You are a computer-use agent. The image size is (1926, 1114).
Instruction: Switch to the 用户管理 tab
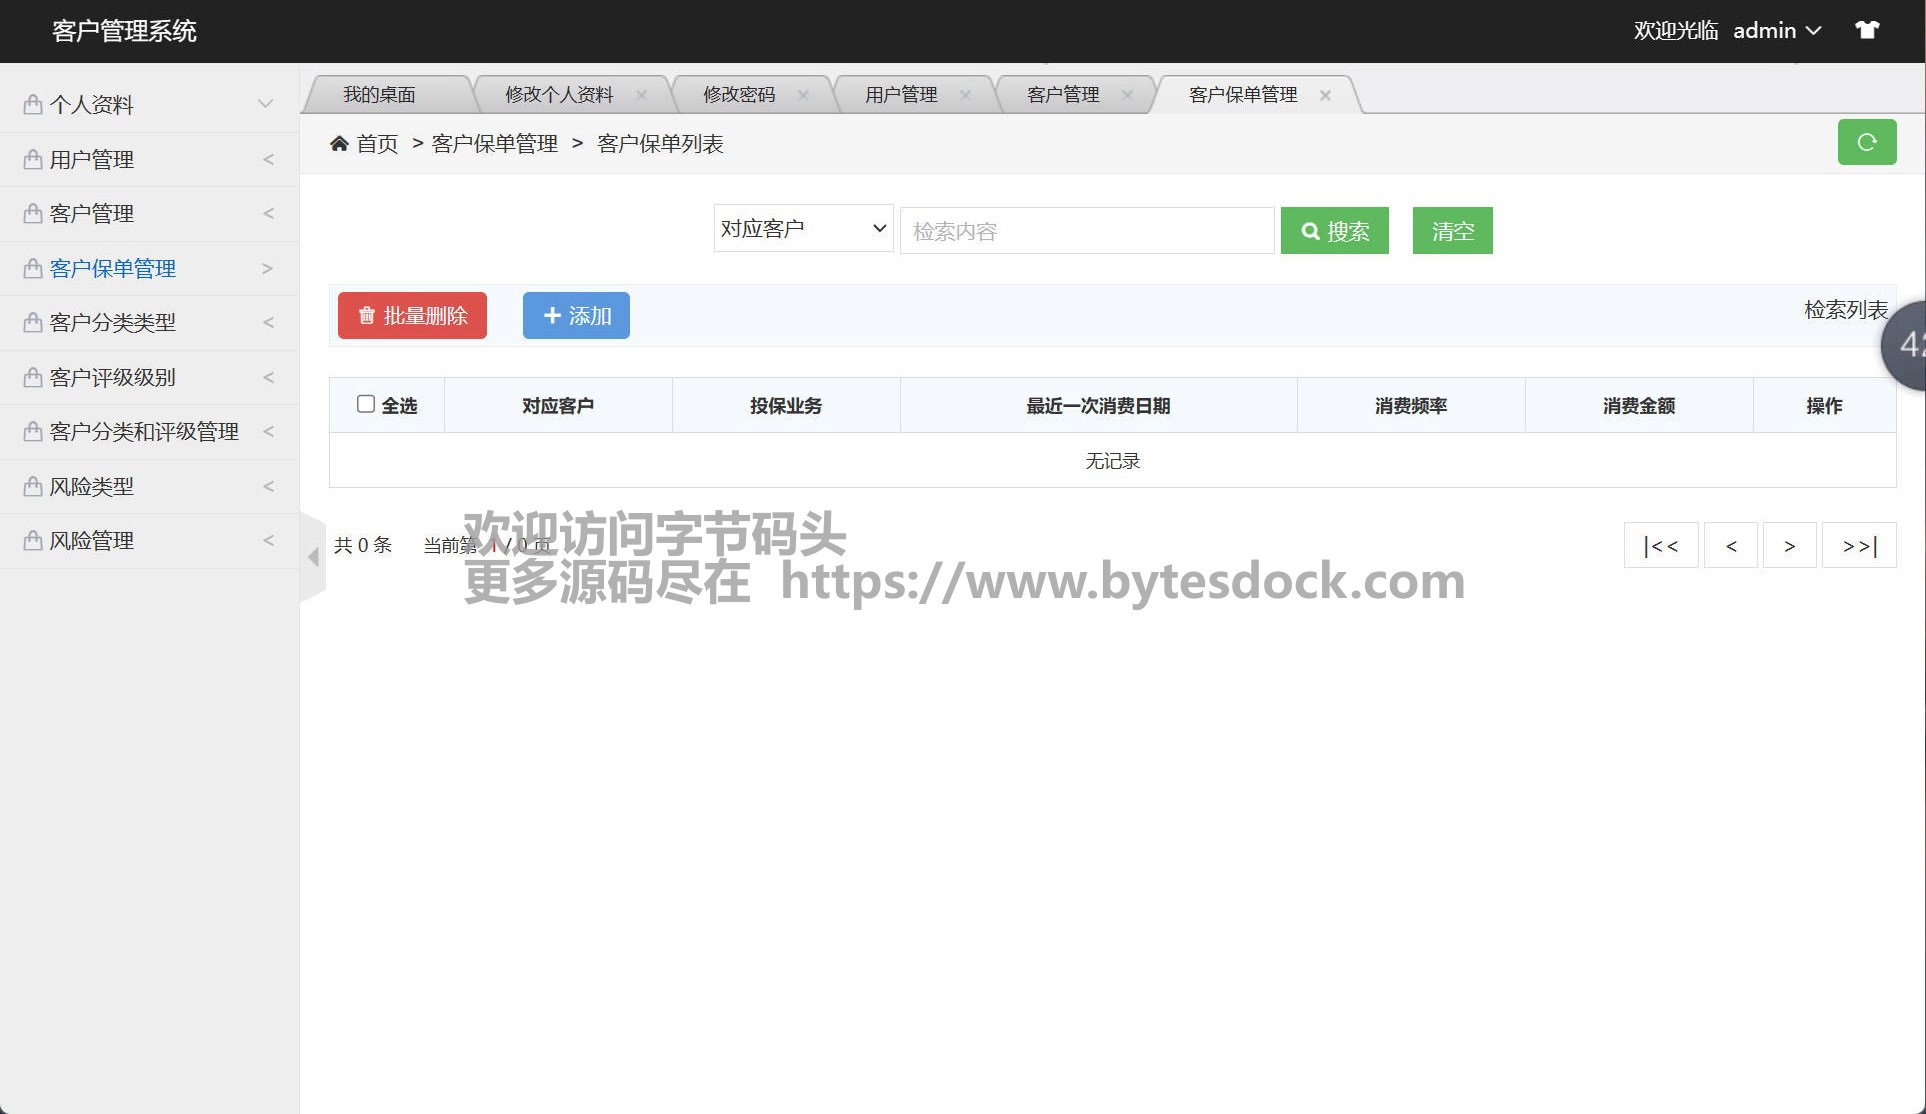[x=900, y=95]
